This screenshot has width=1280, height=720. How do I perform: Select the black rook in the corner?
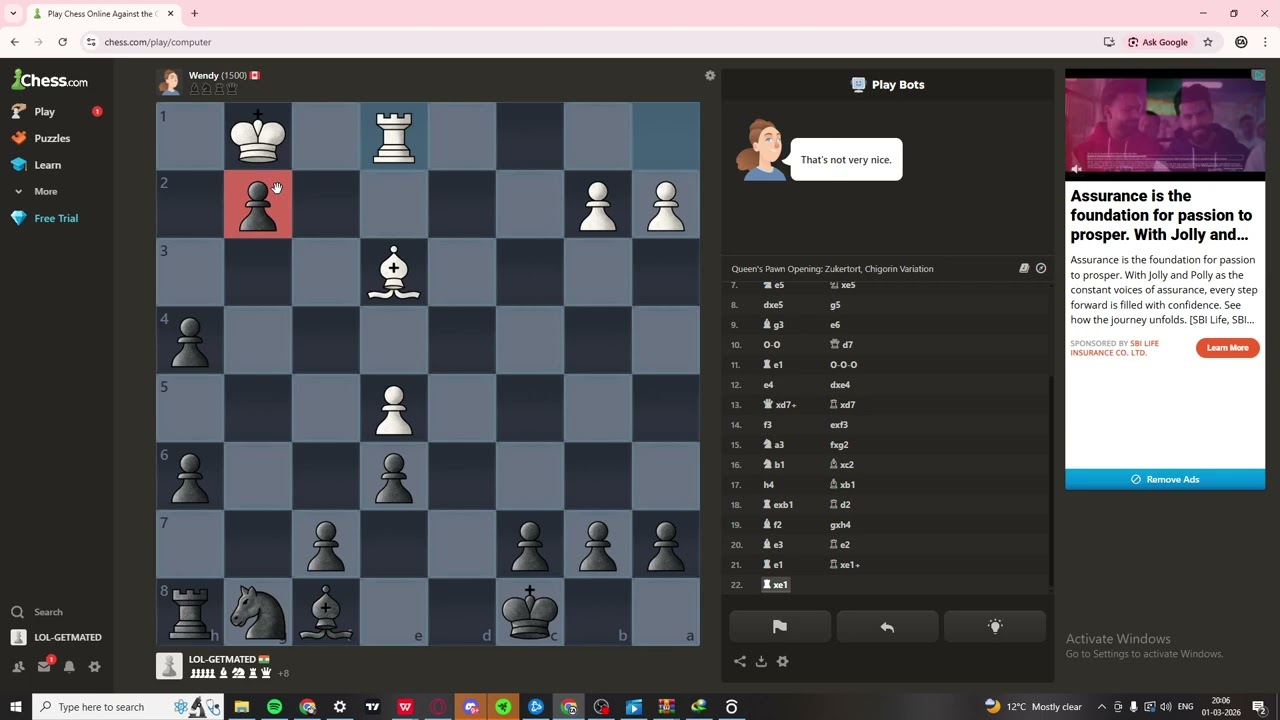click(190, 612)
